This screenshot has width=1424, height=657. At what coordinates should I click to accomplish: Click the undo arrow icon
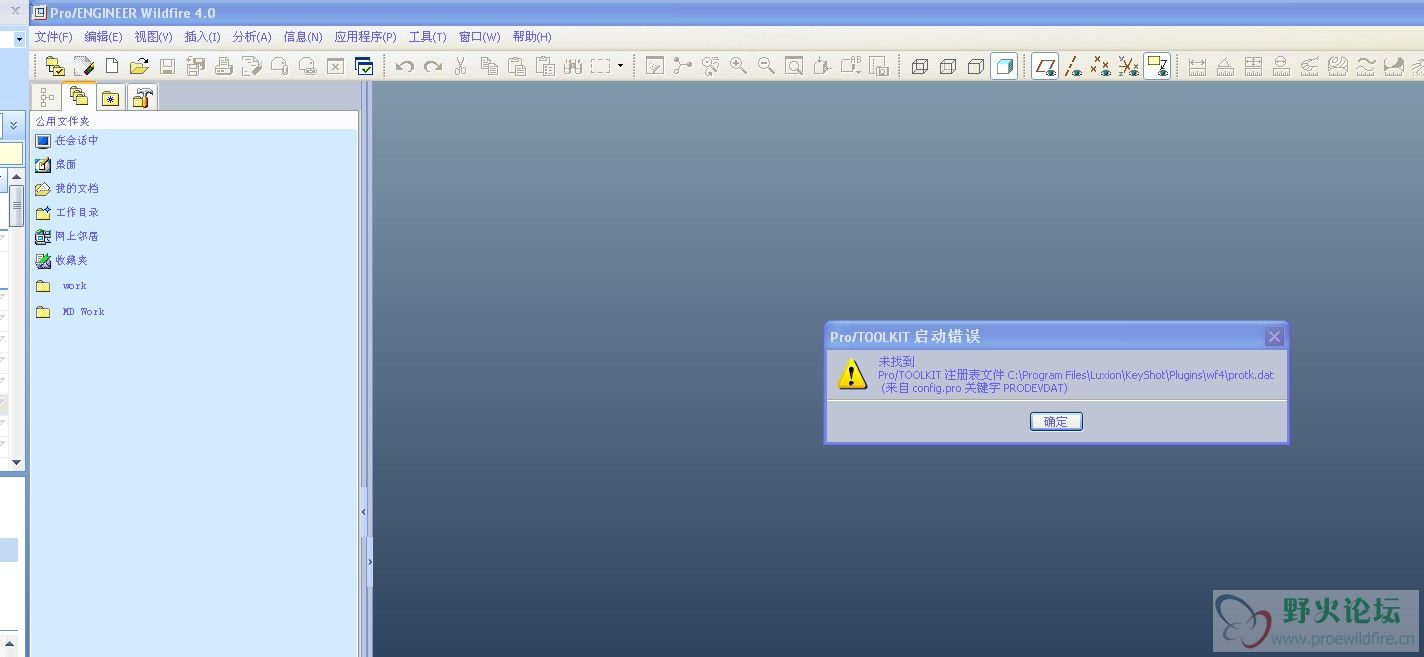(405, 67)
